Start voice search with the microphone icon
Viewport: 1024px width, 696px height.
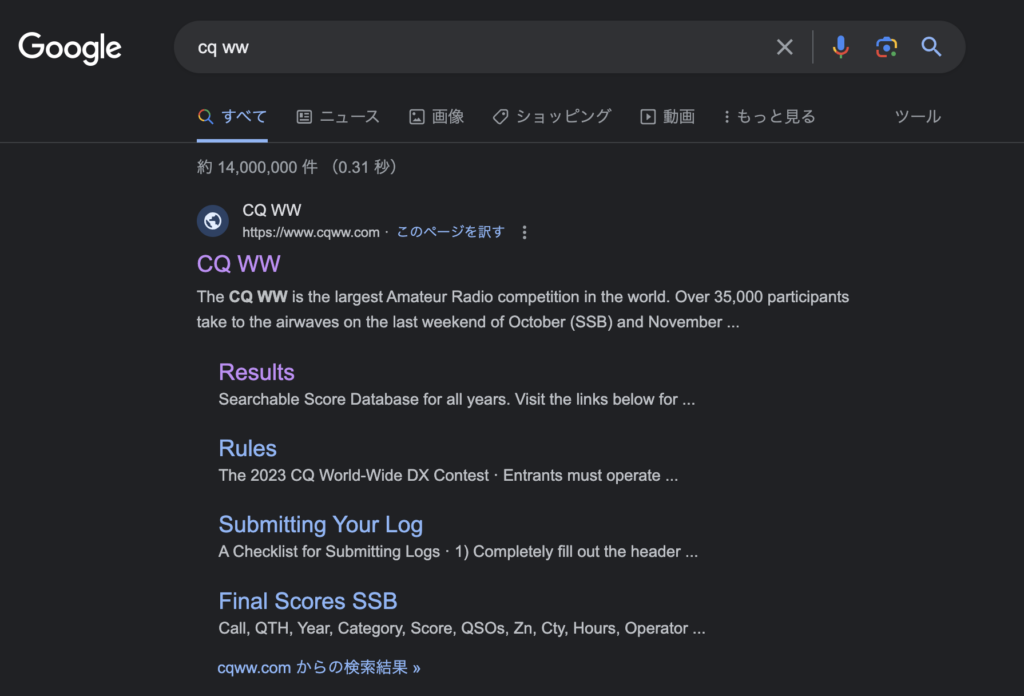[x=840, y=47]
